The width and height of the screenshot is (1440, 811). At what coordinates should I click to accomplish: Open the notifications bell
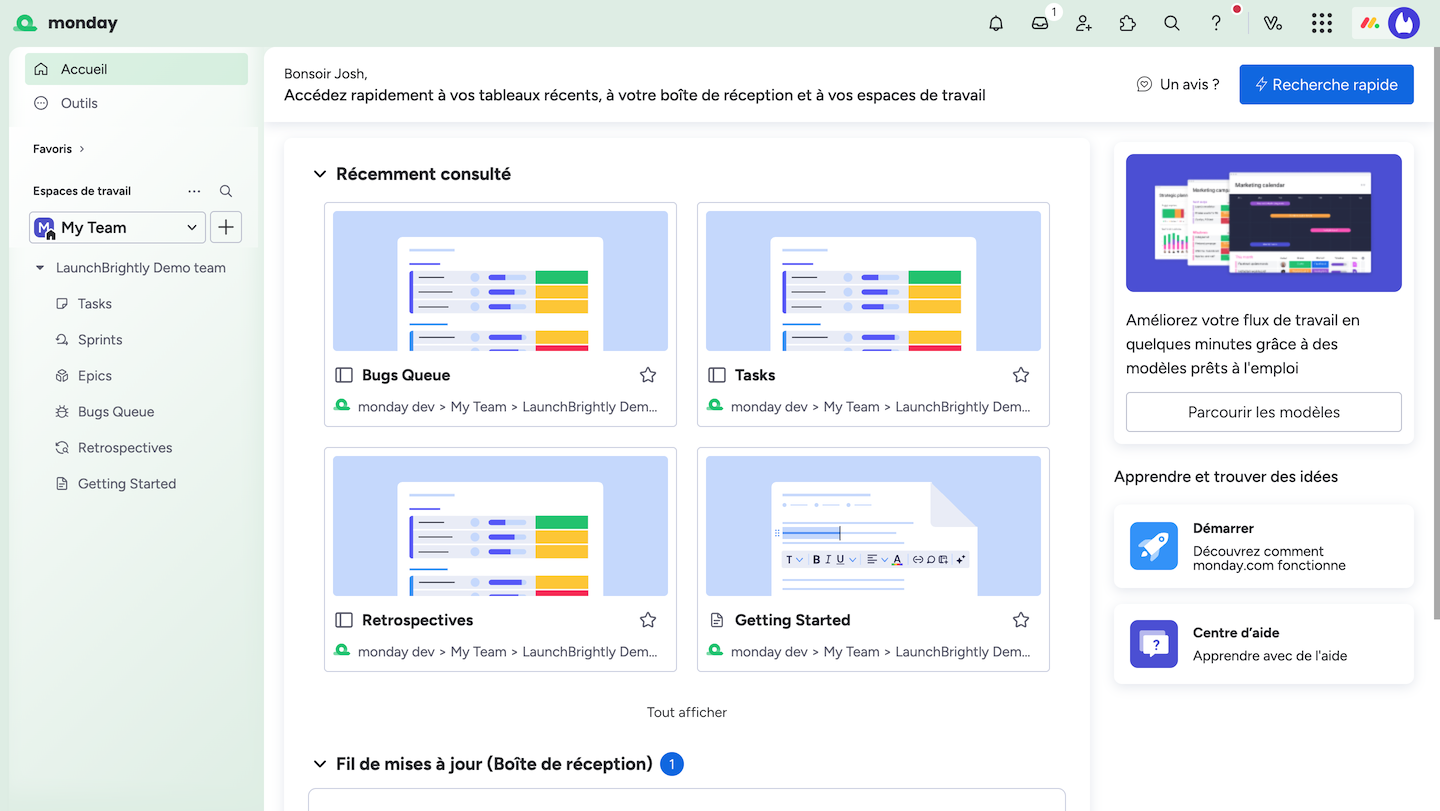[996, 23]
